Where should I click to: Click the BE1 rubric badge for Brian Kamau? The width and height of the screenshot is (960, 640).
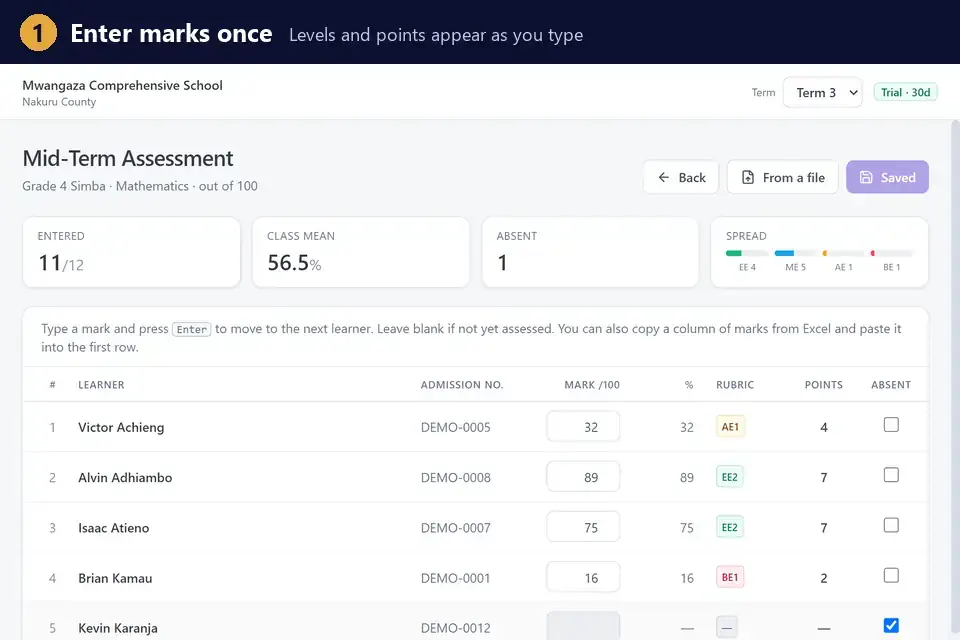(730, 578)
